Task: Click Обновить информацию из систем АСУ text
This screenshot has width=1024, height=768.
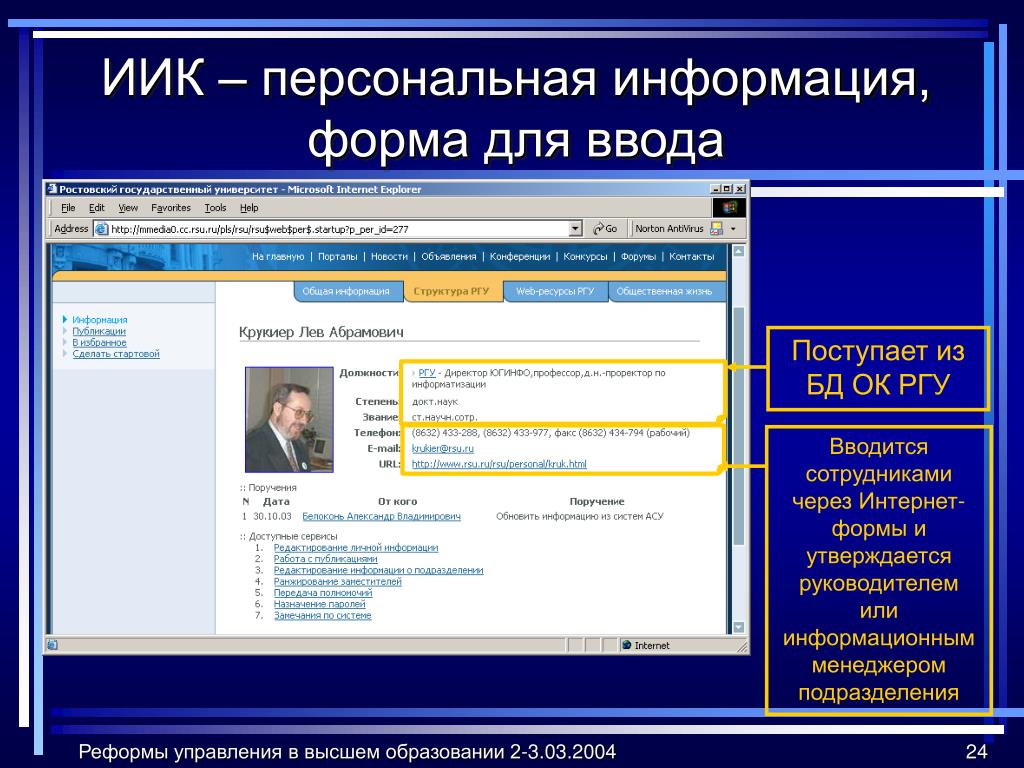Action: (x=579, y=517)
